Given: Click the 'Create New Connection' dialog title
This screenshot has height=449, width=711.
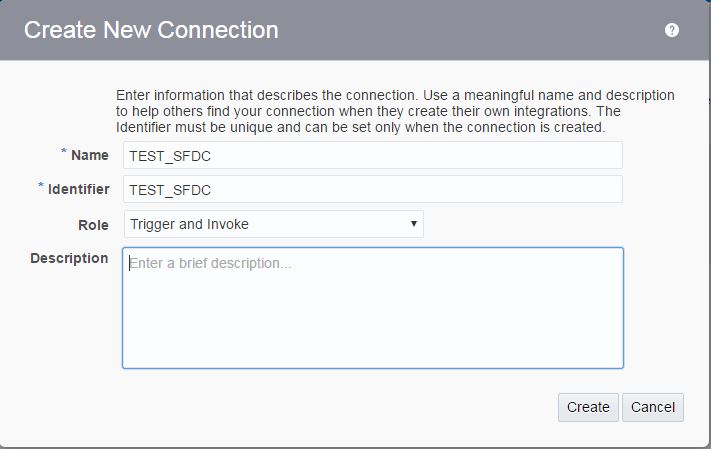Looking at the screenshot, I should coord(151,30).
